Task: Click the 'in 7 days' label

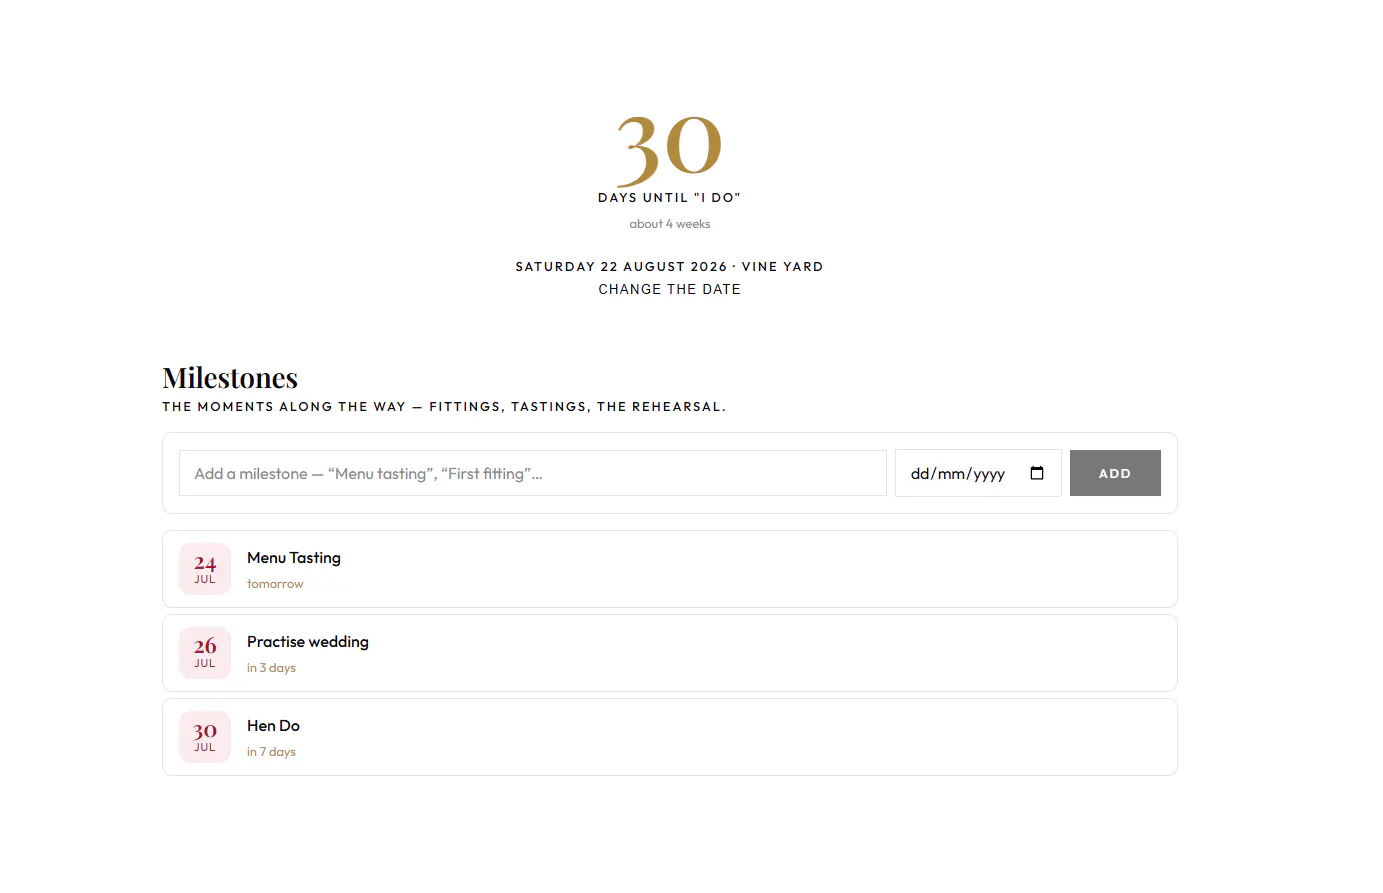Action: coord(271,752)
